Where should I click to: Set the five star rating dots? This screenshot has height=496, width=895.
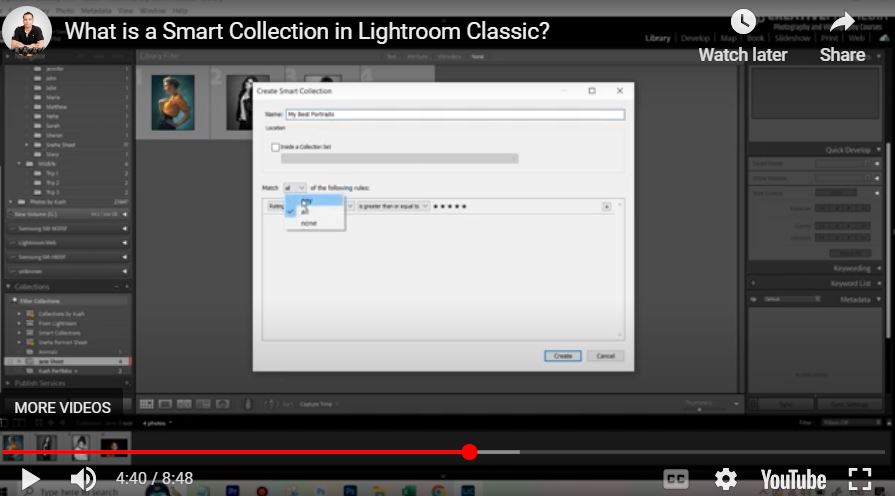coord(450,206)
